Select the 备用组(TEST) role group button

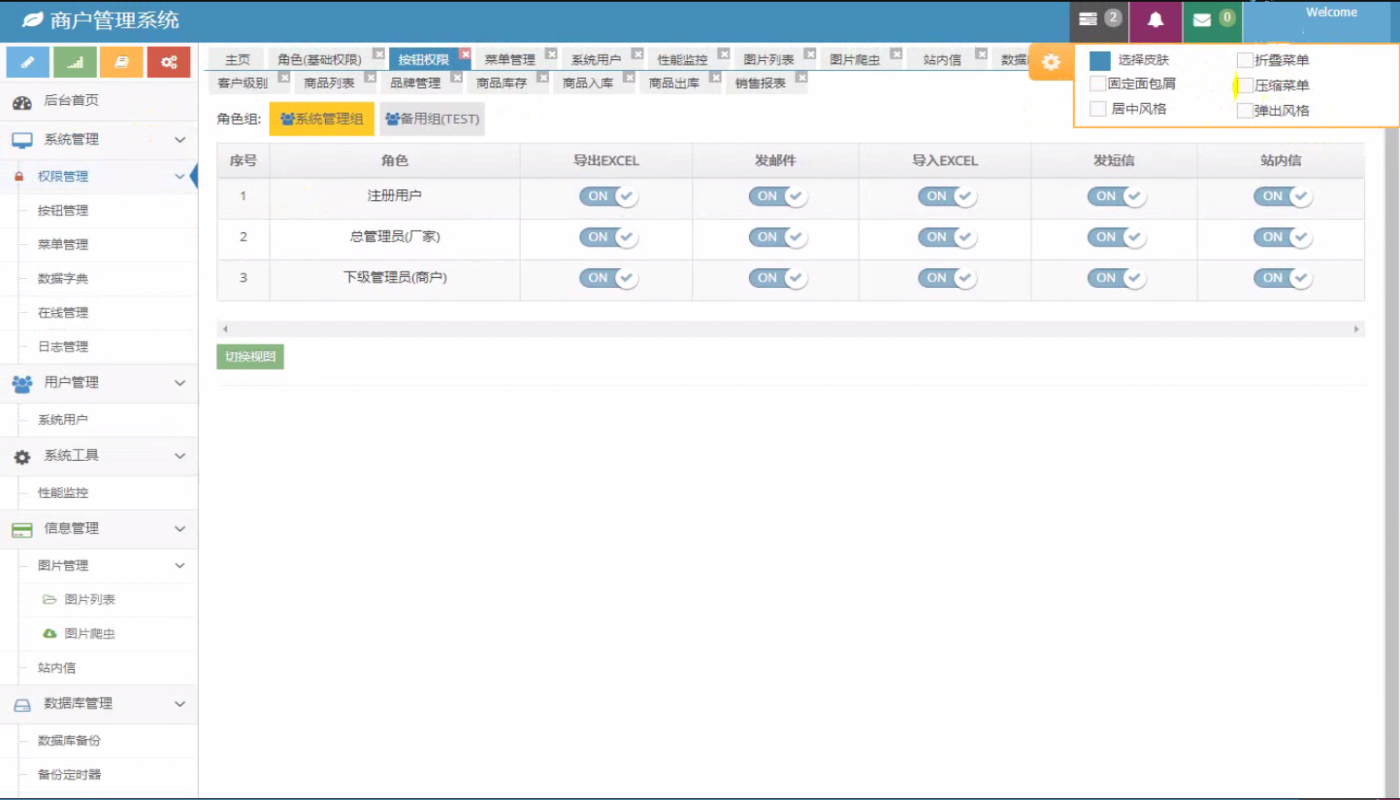coord(432,119)
